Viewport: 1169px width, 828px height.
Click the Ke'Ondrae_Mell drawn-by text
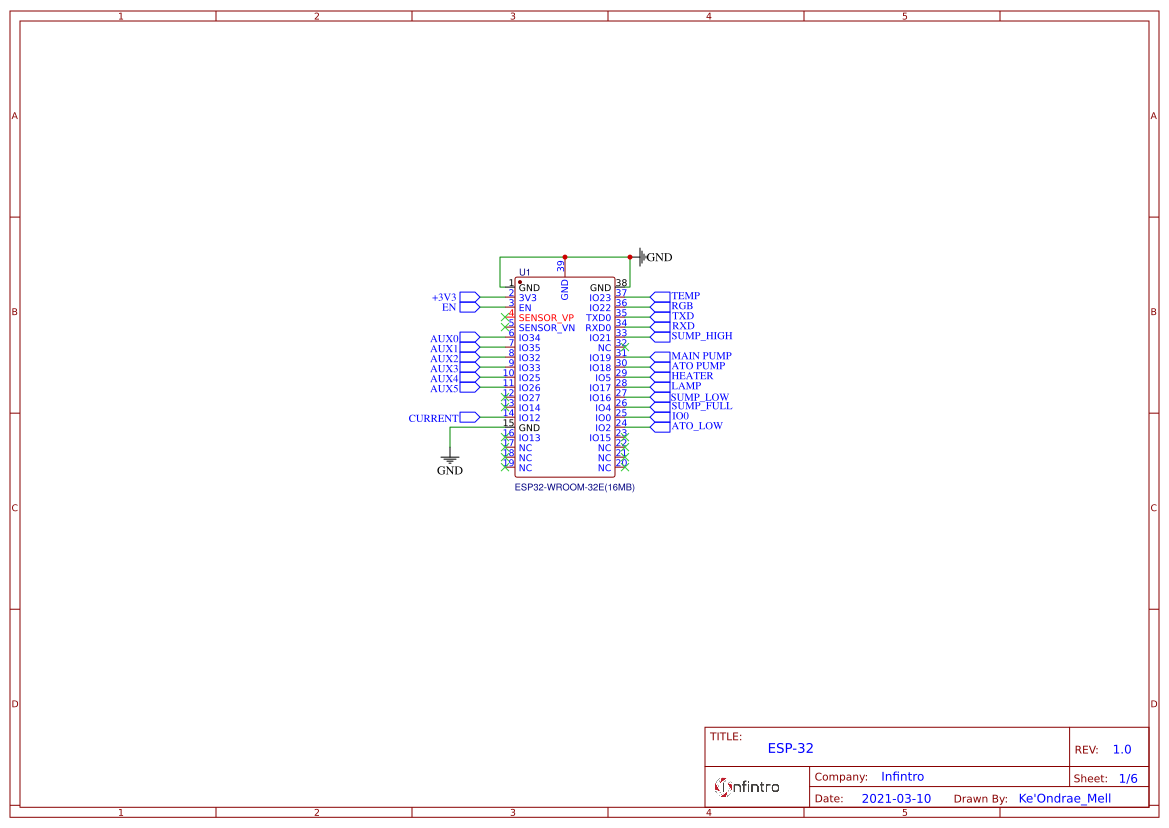pos(1064,799)
